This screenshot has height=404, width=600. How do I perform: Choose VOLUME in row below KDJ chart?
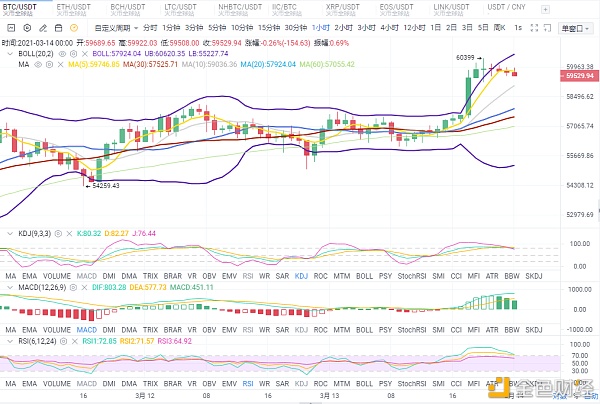click(57, 276)
